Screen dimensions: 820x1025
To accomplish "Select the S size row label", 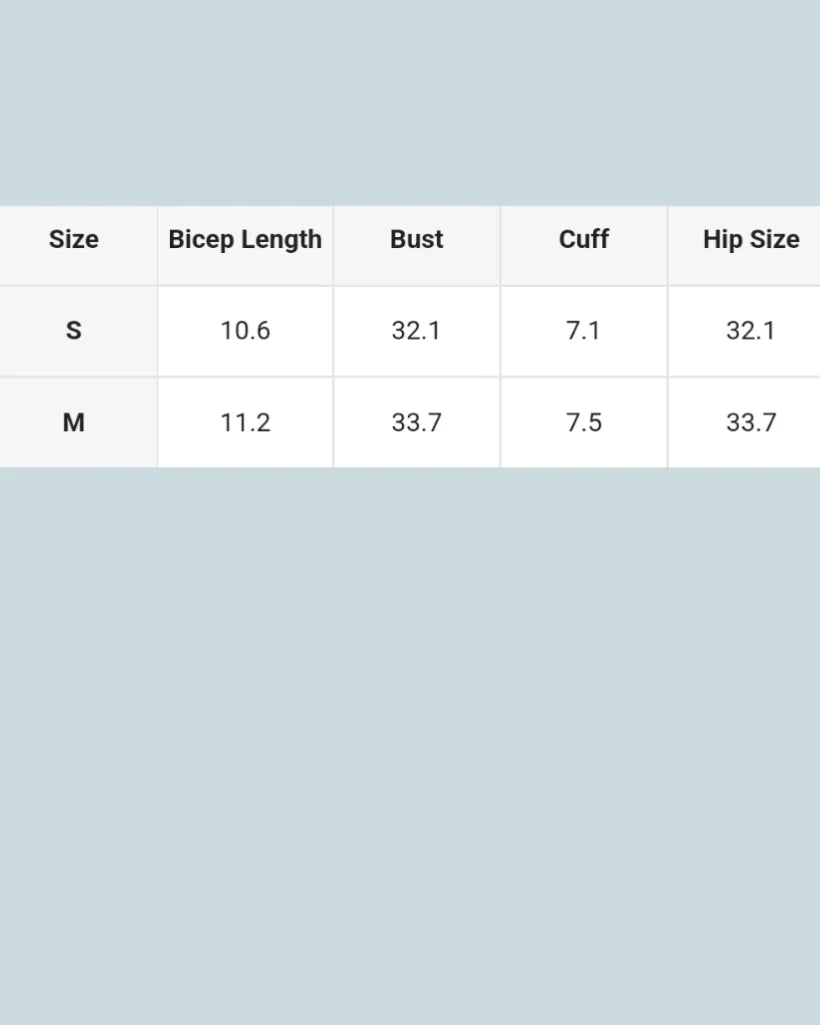I will [74, 331].
